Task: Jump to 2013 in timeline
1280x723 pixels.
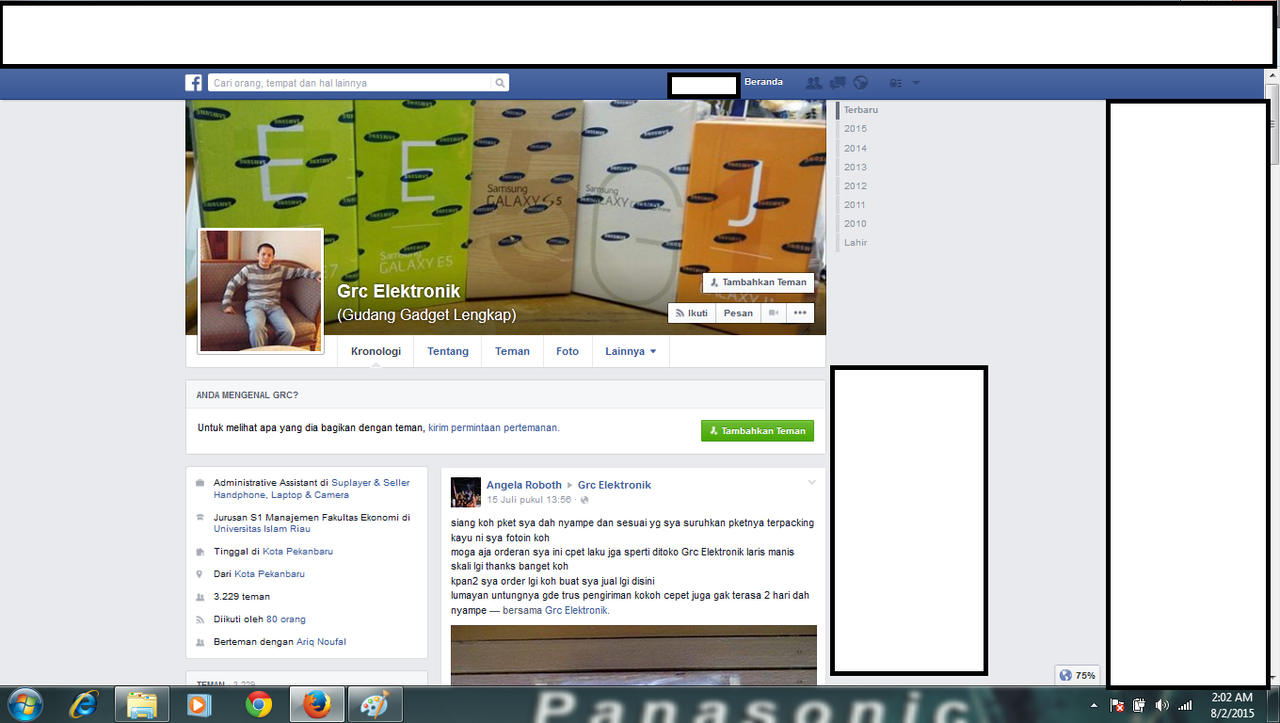Action: click(855, 167)
